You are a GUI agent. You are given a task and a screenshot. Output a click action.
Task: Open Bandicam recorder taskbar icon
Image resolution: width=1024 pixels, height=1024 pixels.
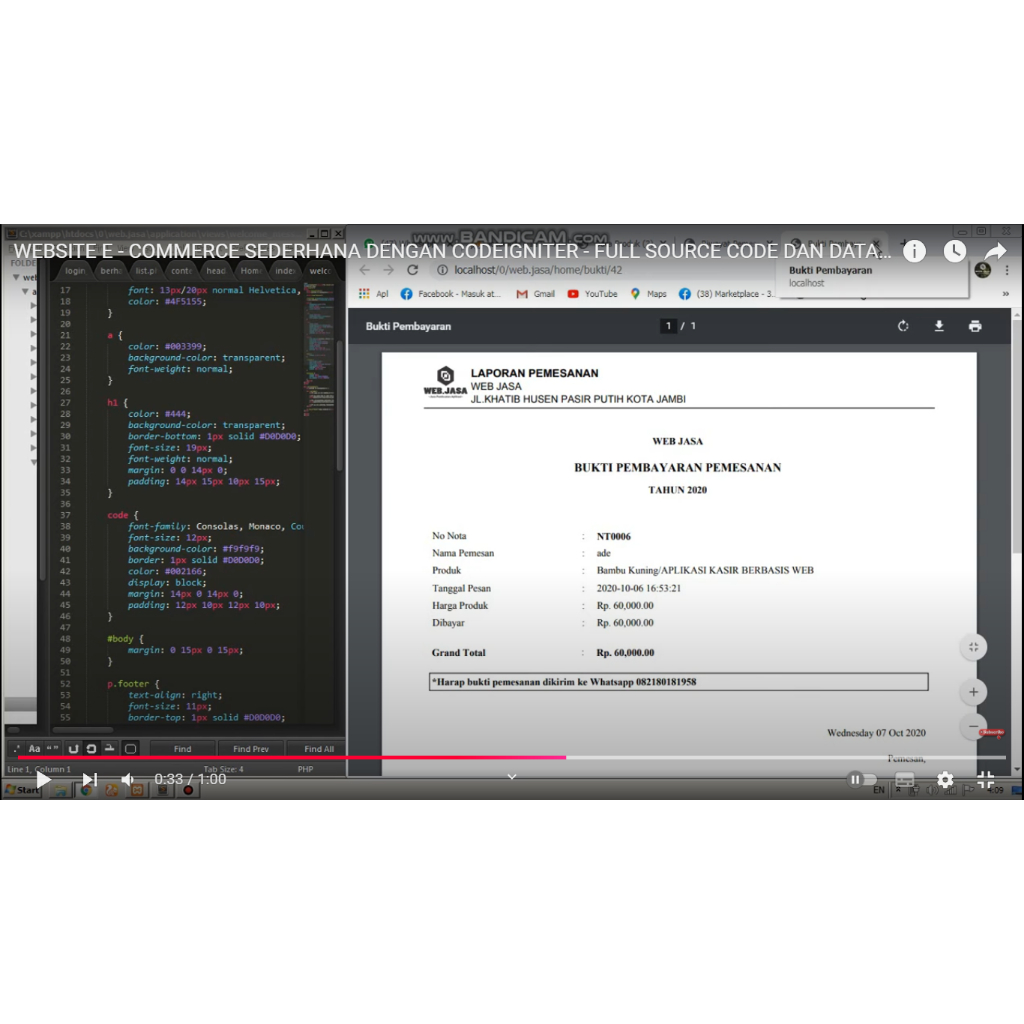coord(188,790)
